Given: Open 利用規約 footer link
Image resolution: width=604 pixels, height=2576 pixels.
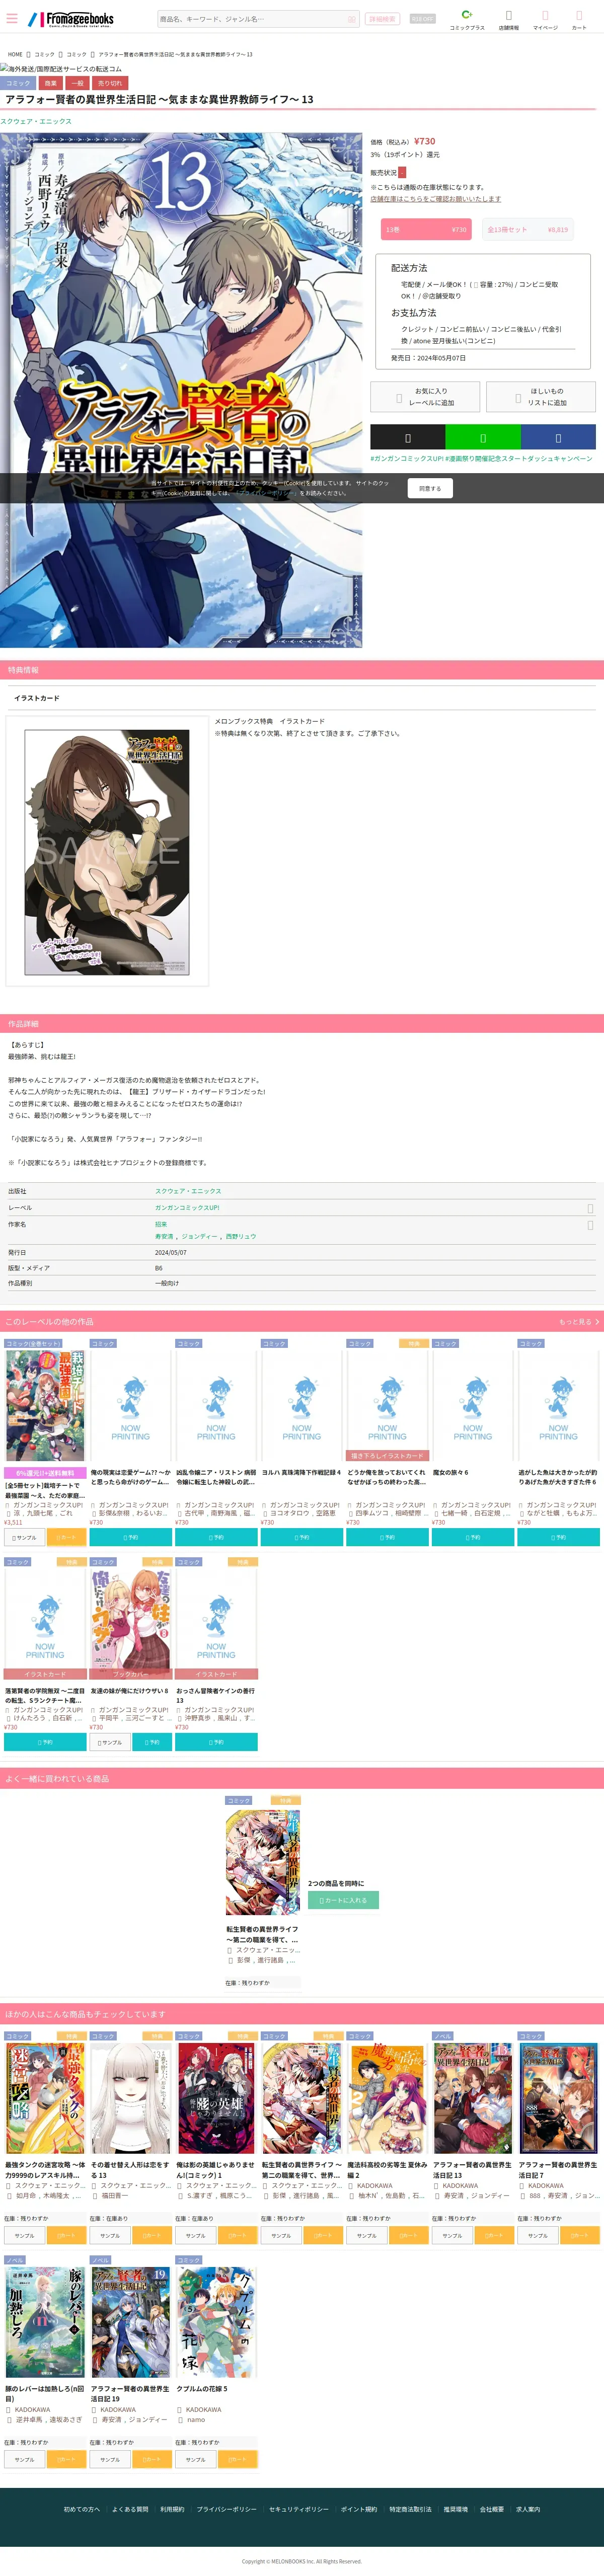Looking at the screenshot, I should click(172, 2509).
